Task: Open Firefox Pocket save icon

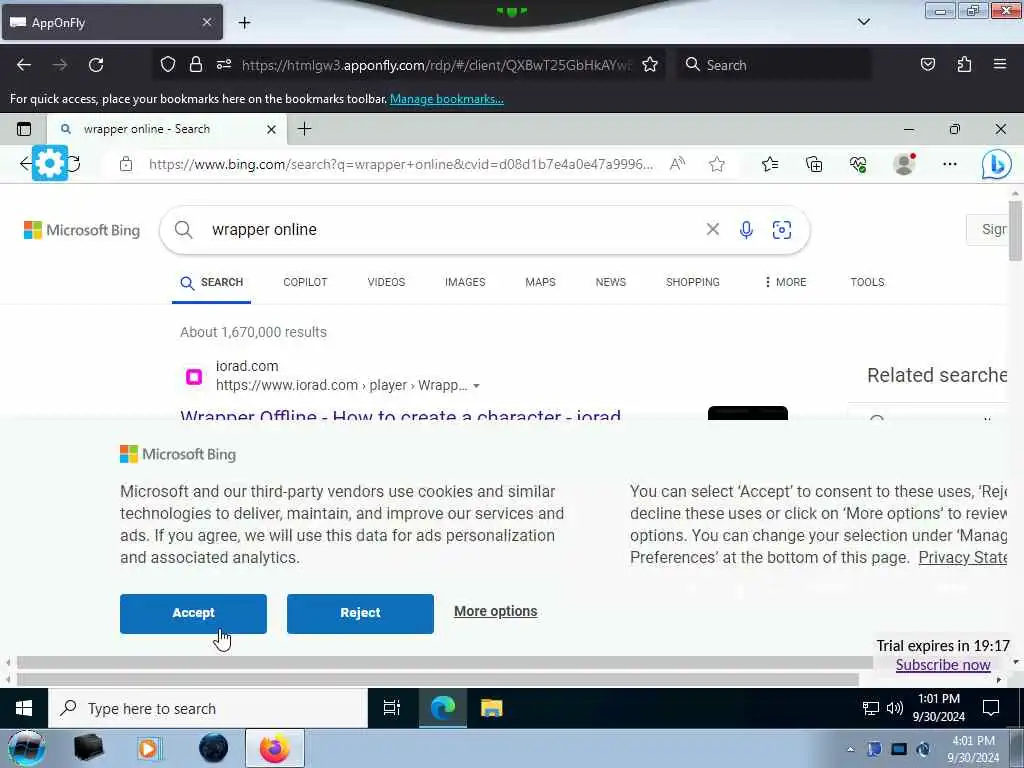Action: click(x=927, y=65)
